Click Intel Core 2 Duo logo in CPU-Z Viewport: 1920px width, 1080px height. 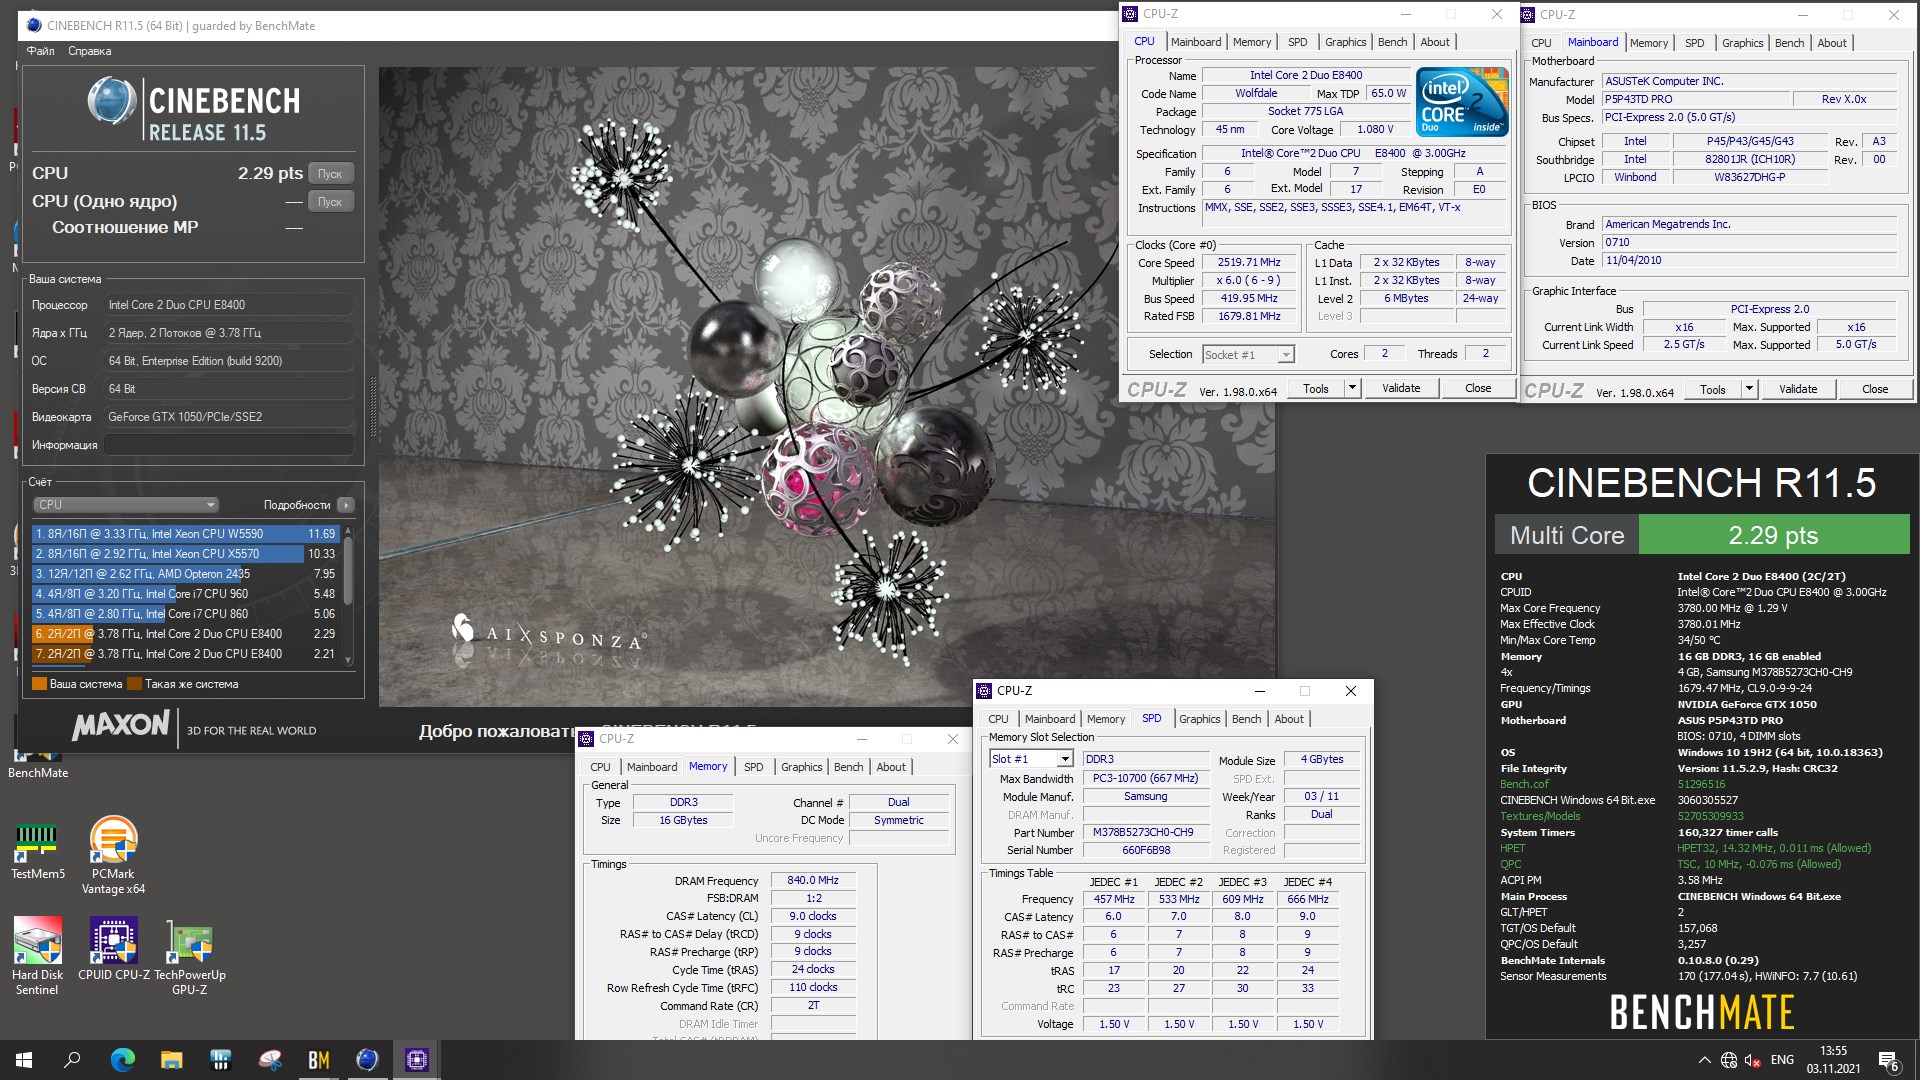tap(1461, 101)
